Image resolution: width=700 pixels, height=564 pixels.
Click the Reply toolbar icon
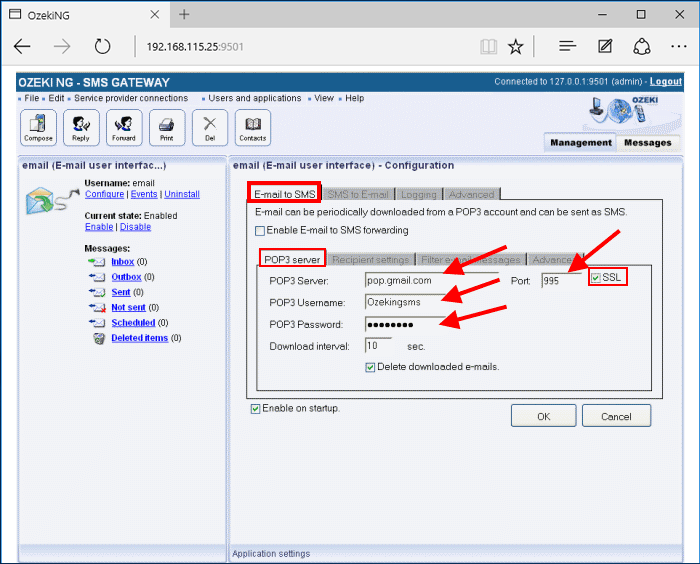tap(81, 127)
